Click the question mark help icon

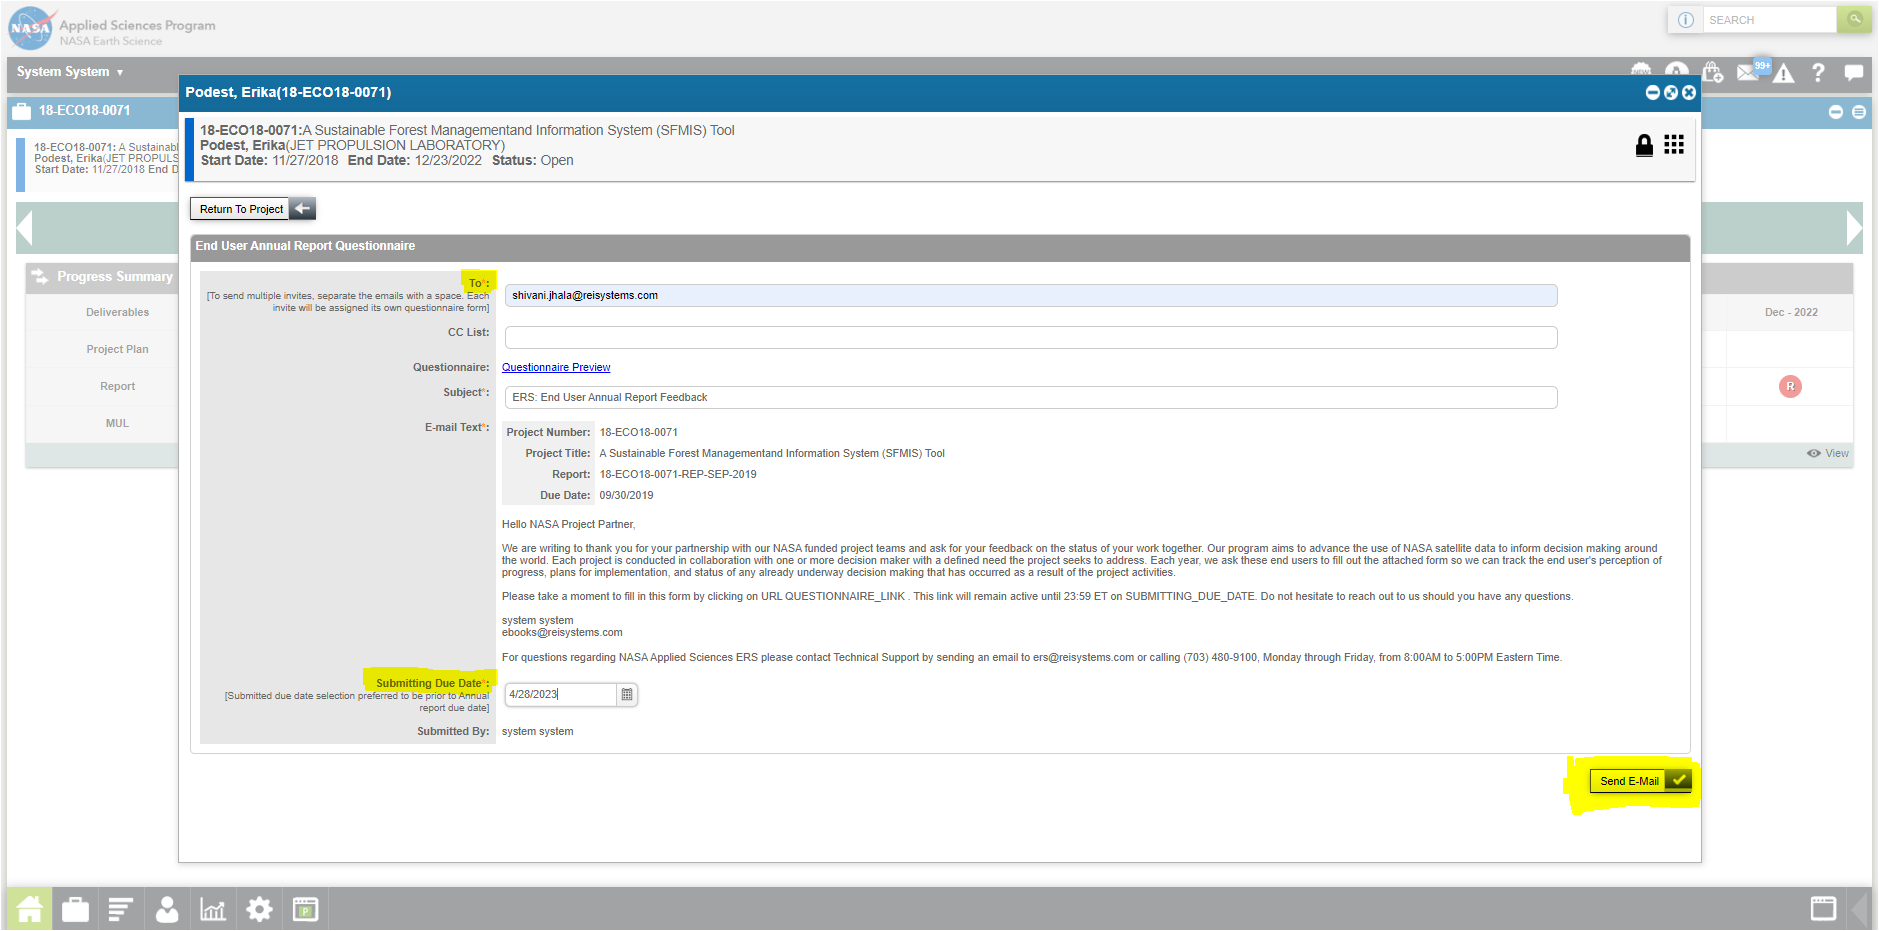[x=1818, y=72]
